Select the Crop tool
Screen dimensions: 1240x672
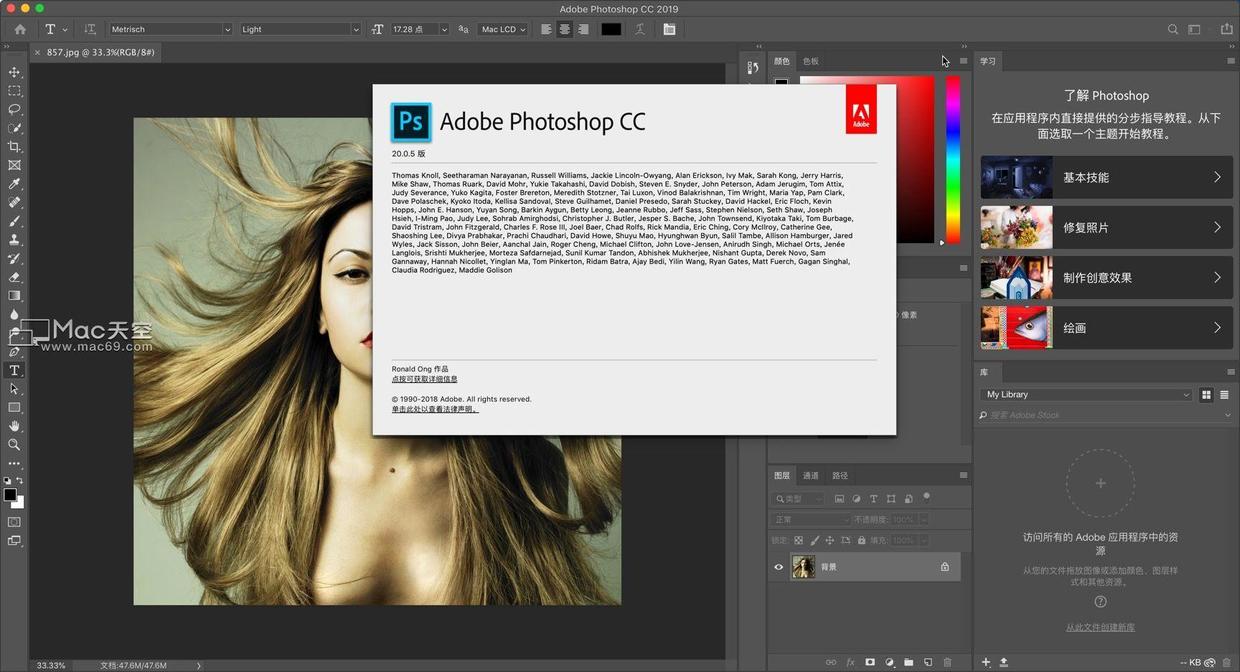pyautogui.click(x=14, y=147)
